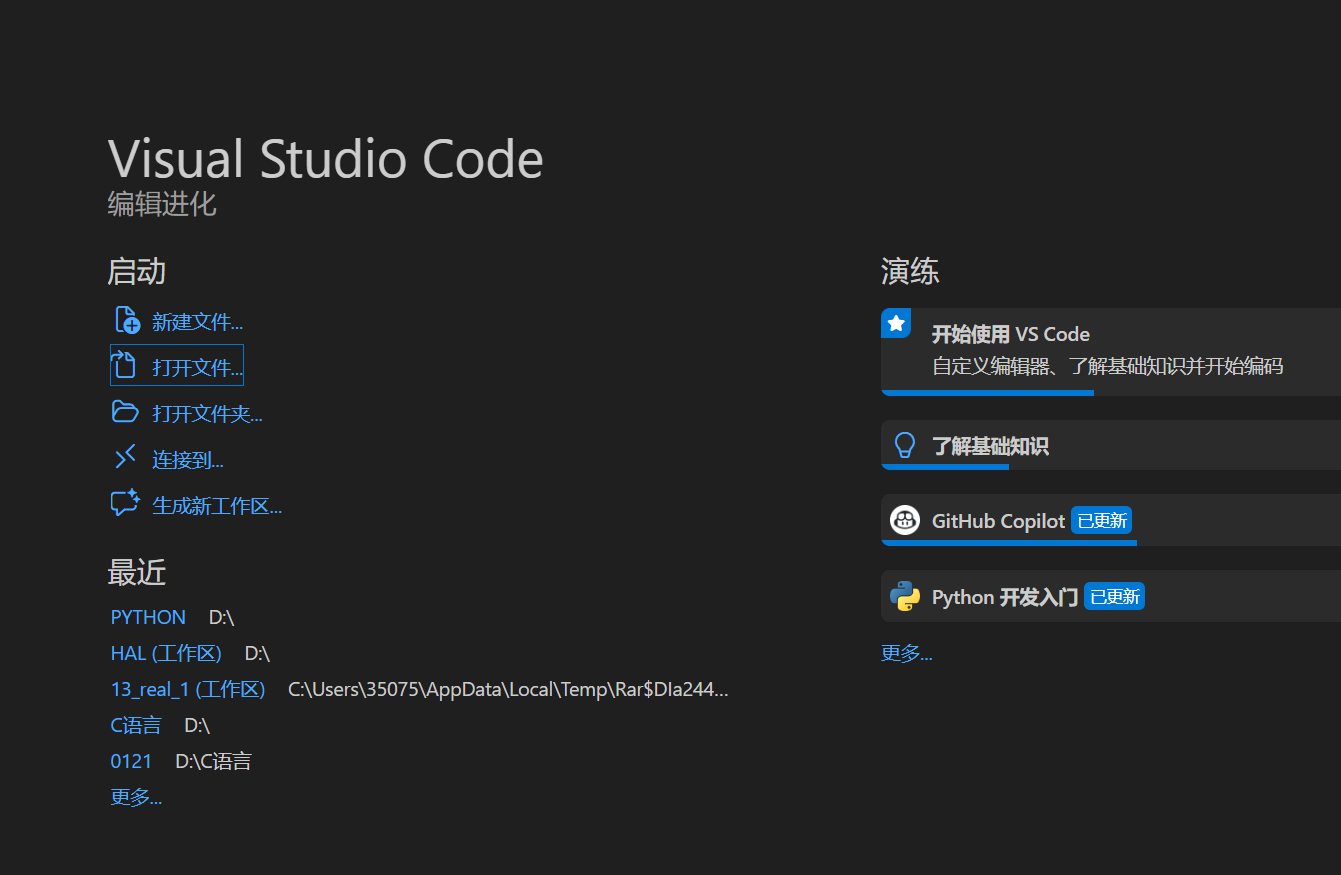Click path text C:\Users\35075\AppData\Local\Temp

click(508, 689)
